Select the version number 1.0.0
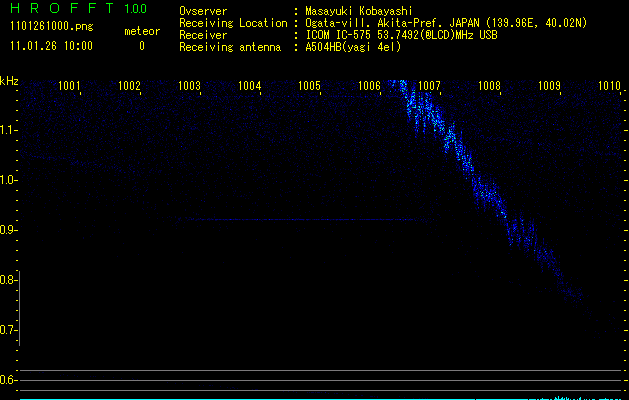Image resolution: width=629 pixels, height=400 pixels. [135, 8]
